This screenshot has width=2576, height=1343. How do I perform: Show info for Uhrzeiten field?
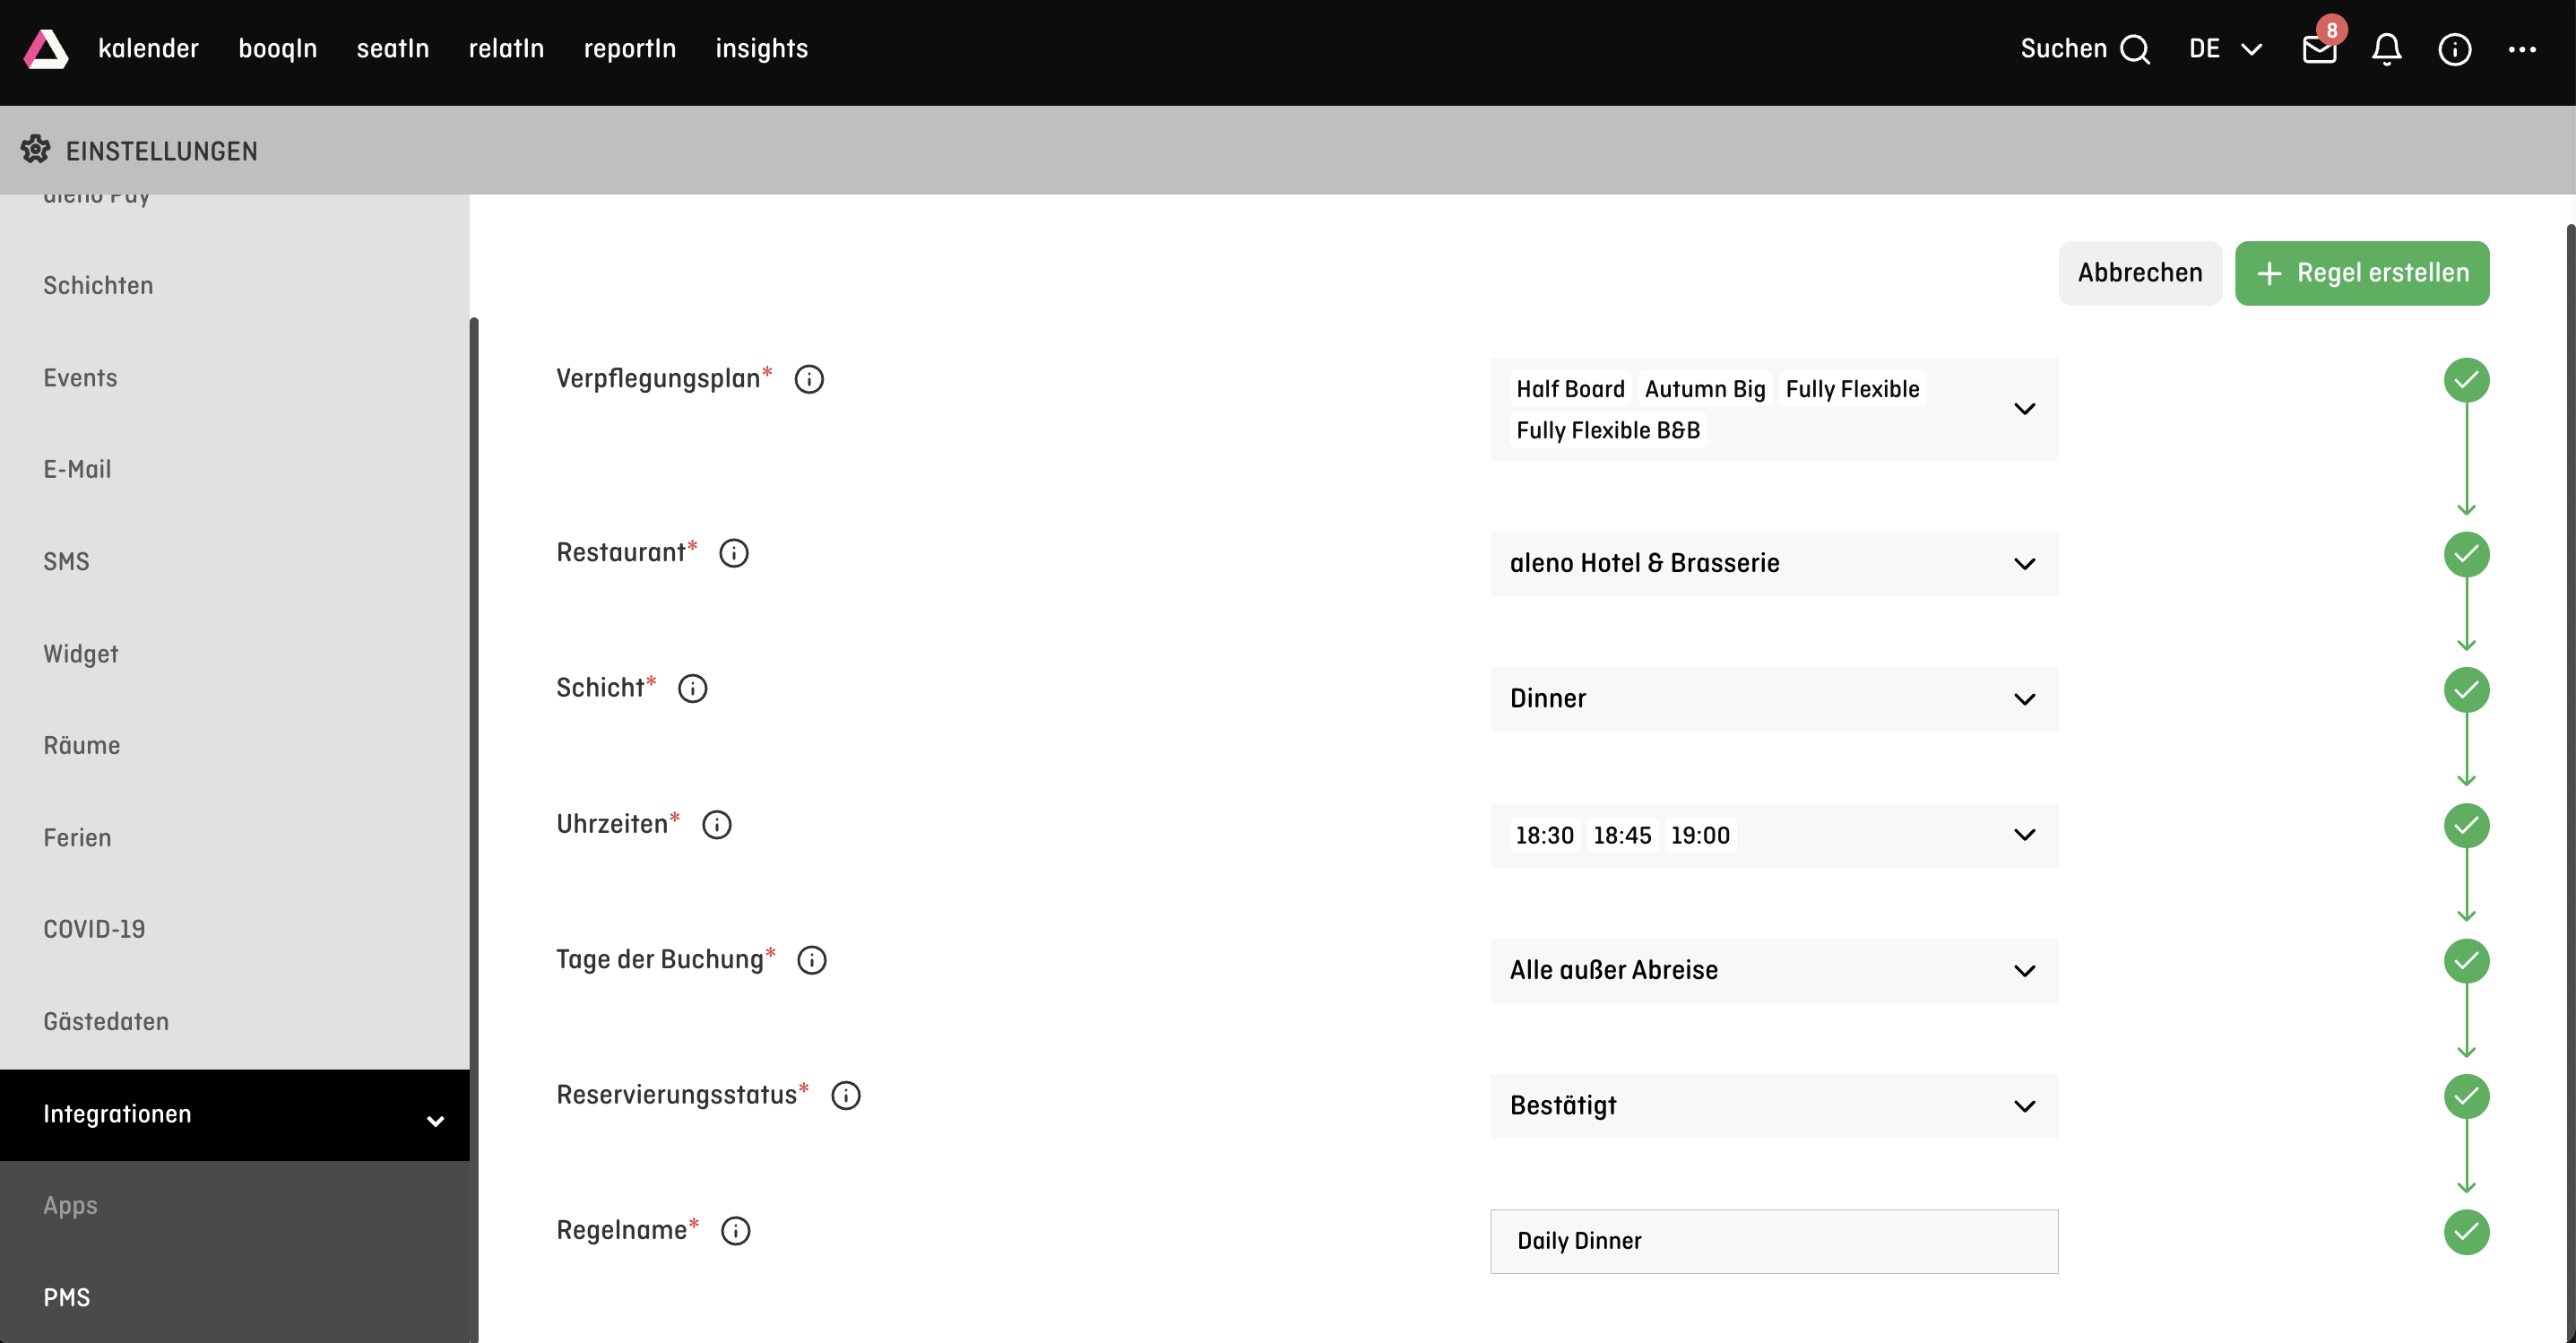point(717,824)
